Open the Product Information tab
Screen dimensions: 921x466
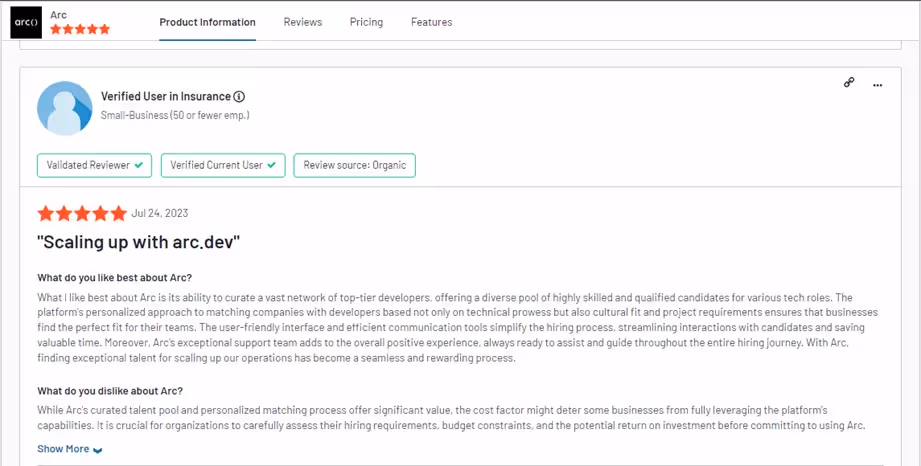207,22
